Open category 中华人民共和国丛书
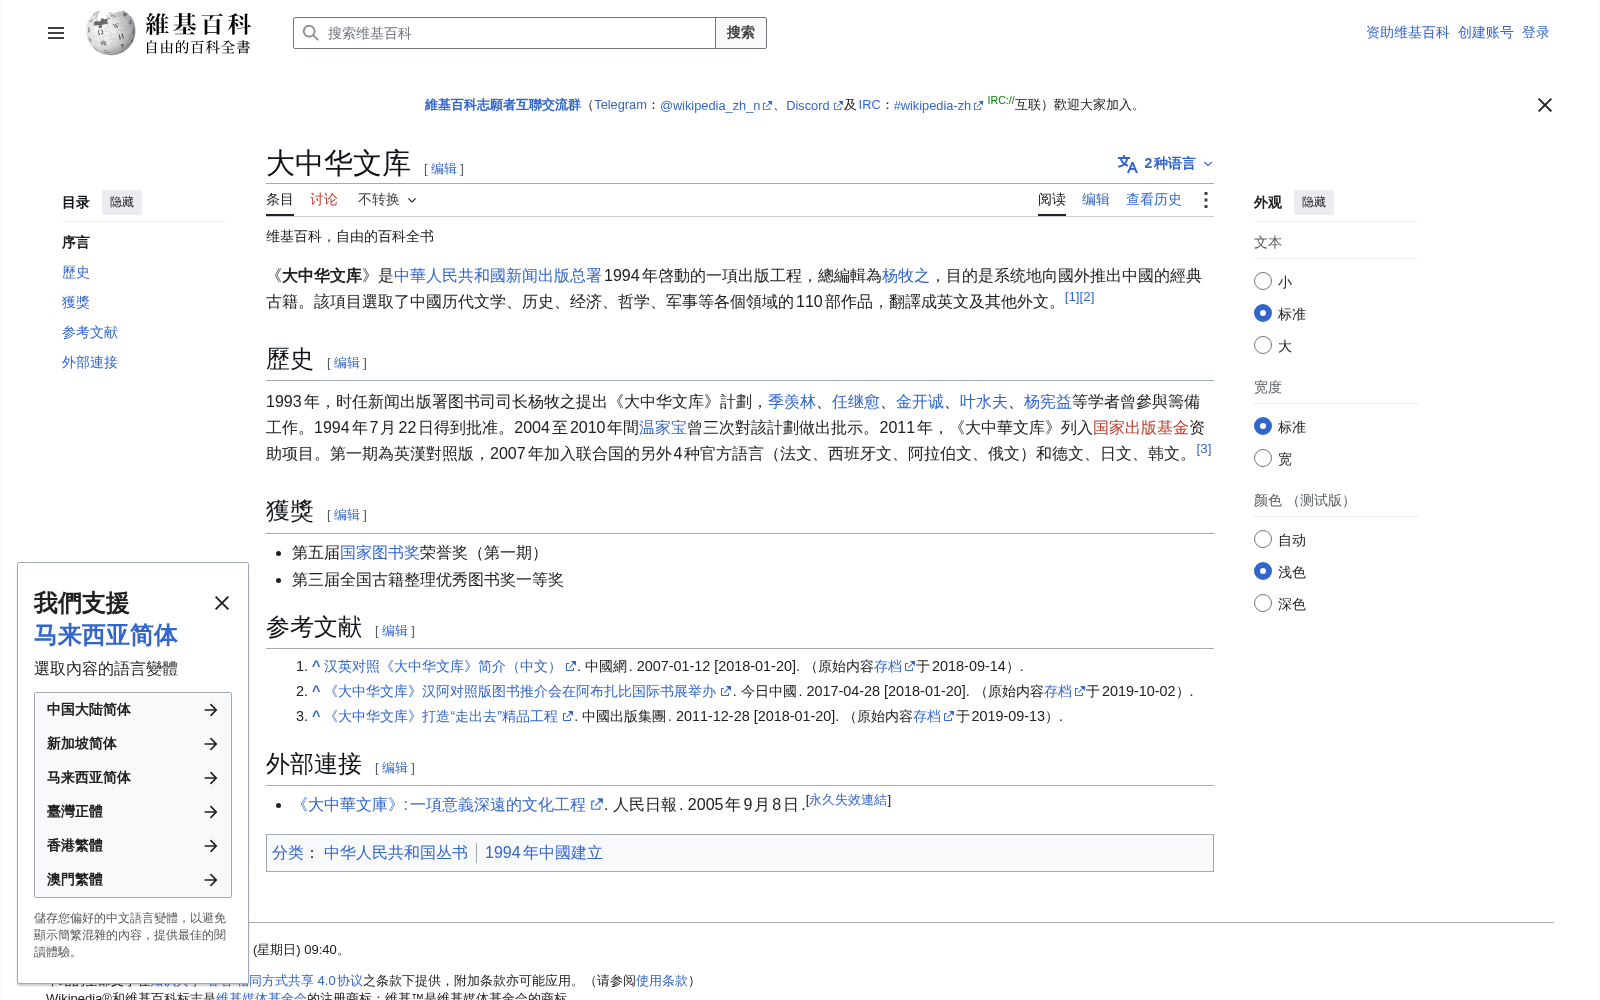This screenshot has height=1000, width=1600. coord(396,853)
